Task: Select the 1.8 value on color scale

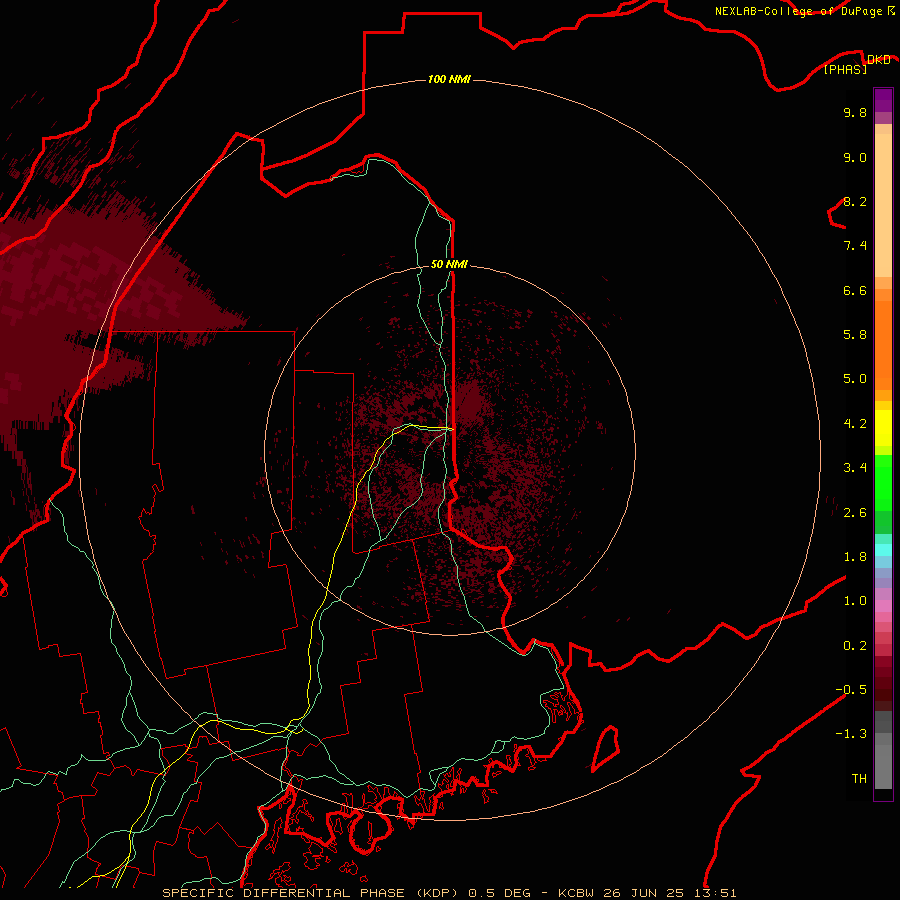Action: click(855, 557)
